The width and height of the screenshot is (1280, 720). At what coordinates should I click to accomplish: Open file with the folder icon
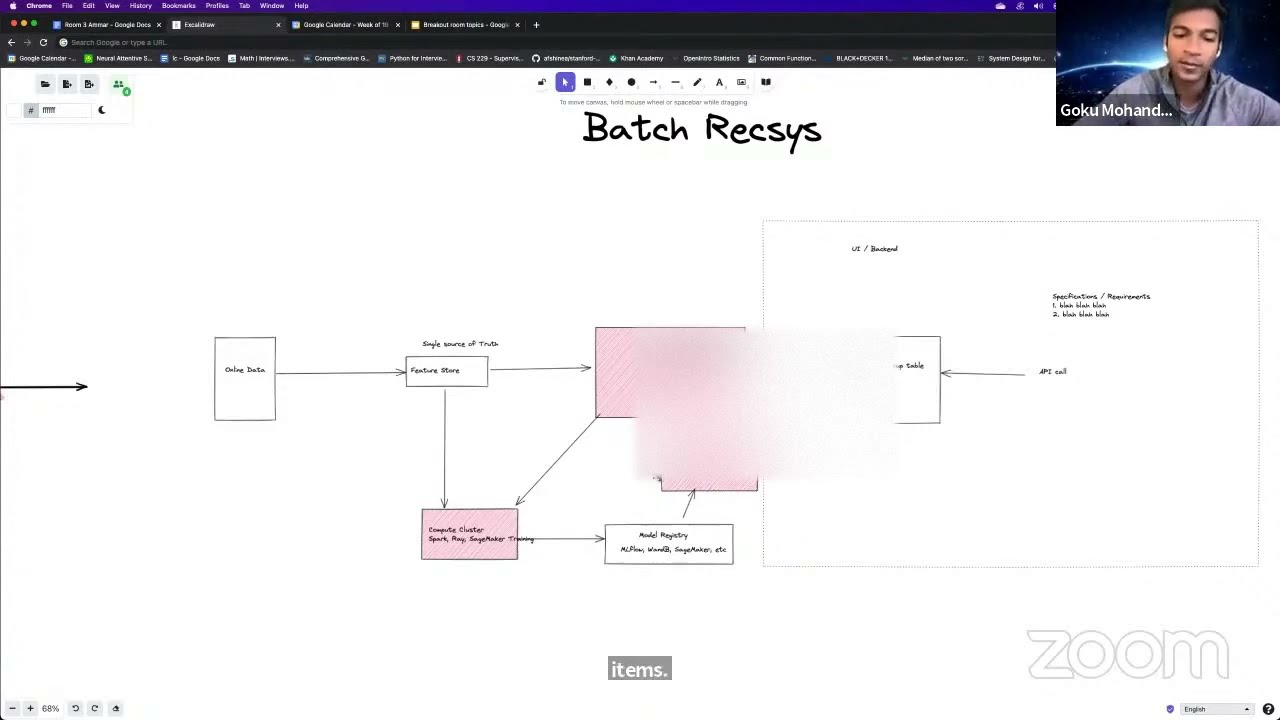(45, 84)
